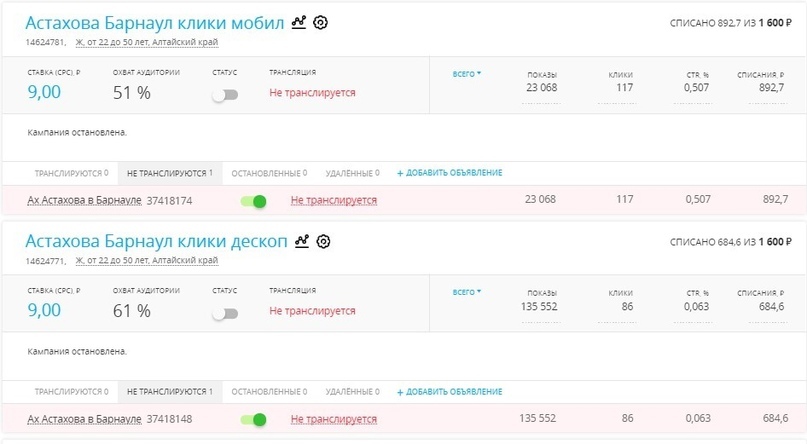Viewport: 807px width, 444px height.
Task: Expand 'Всего' dropdown in desktop campaign
Action: point(467,292)
